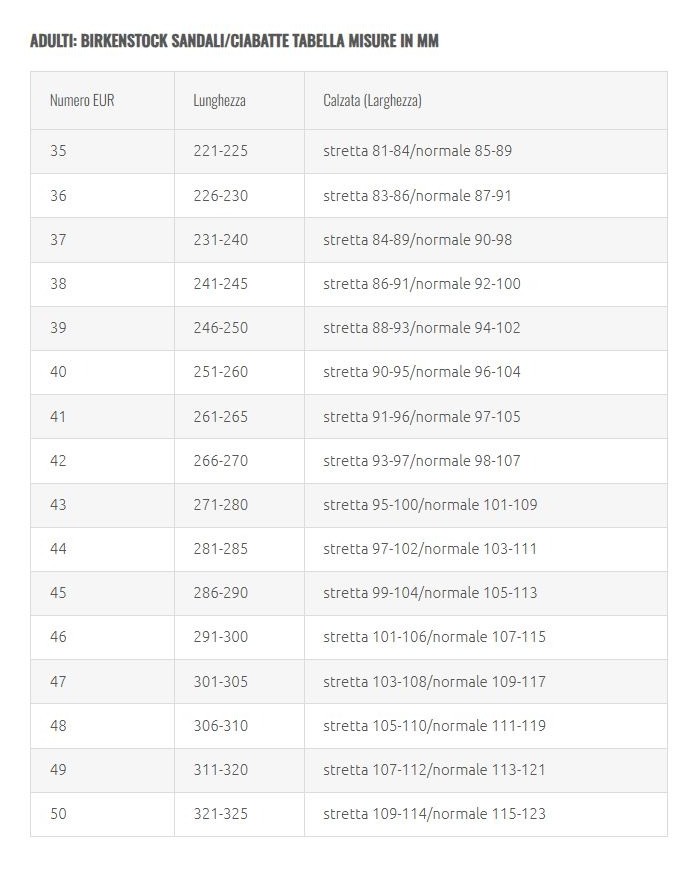Select the length cell 226-230
The image size is (700, 869).
pyautogui.click(x=220, y=195)
